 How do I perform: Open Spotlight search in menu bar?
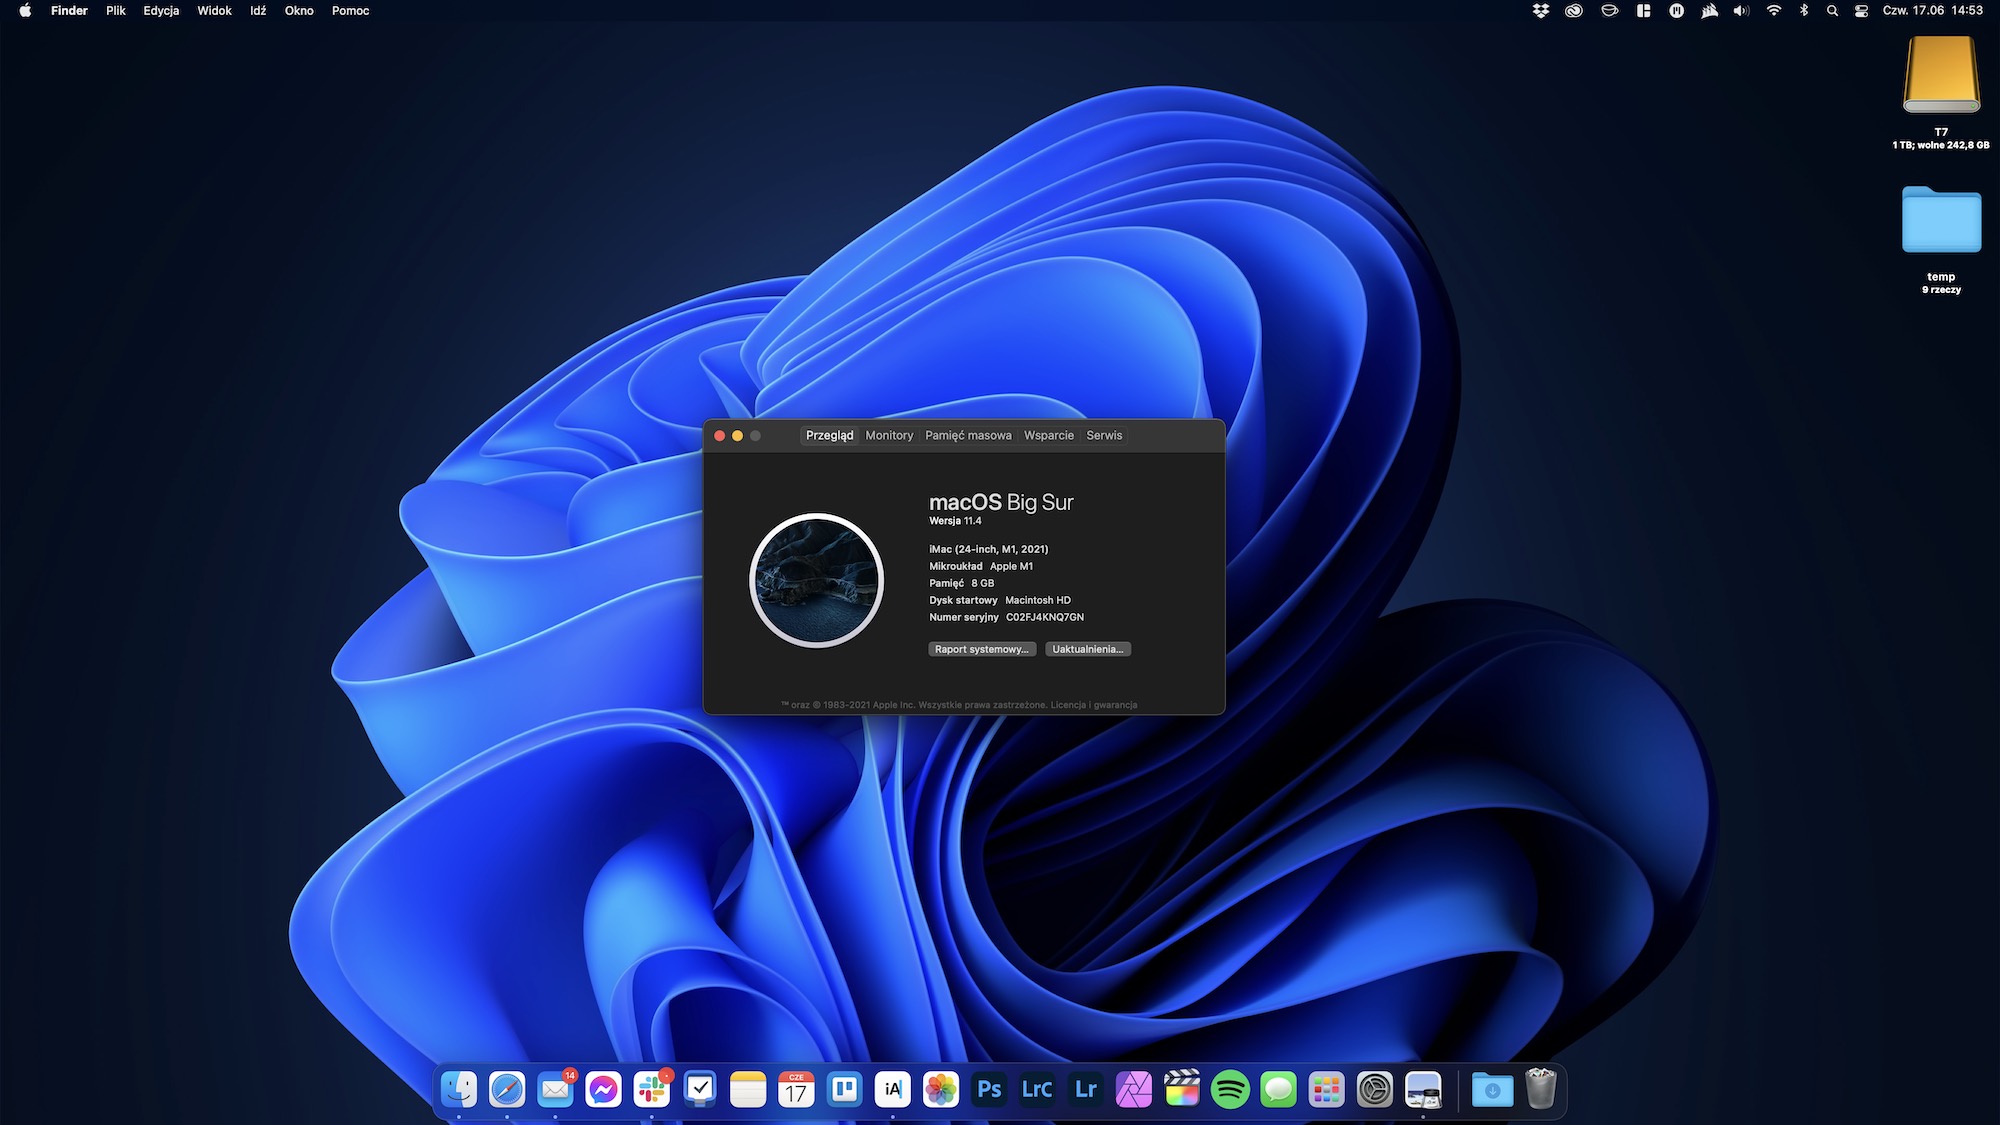(1832, 11)
